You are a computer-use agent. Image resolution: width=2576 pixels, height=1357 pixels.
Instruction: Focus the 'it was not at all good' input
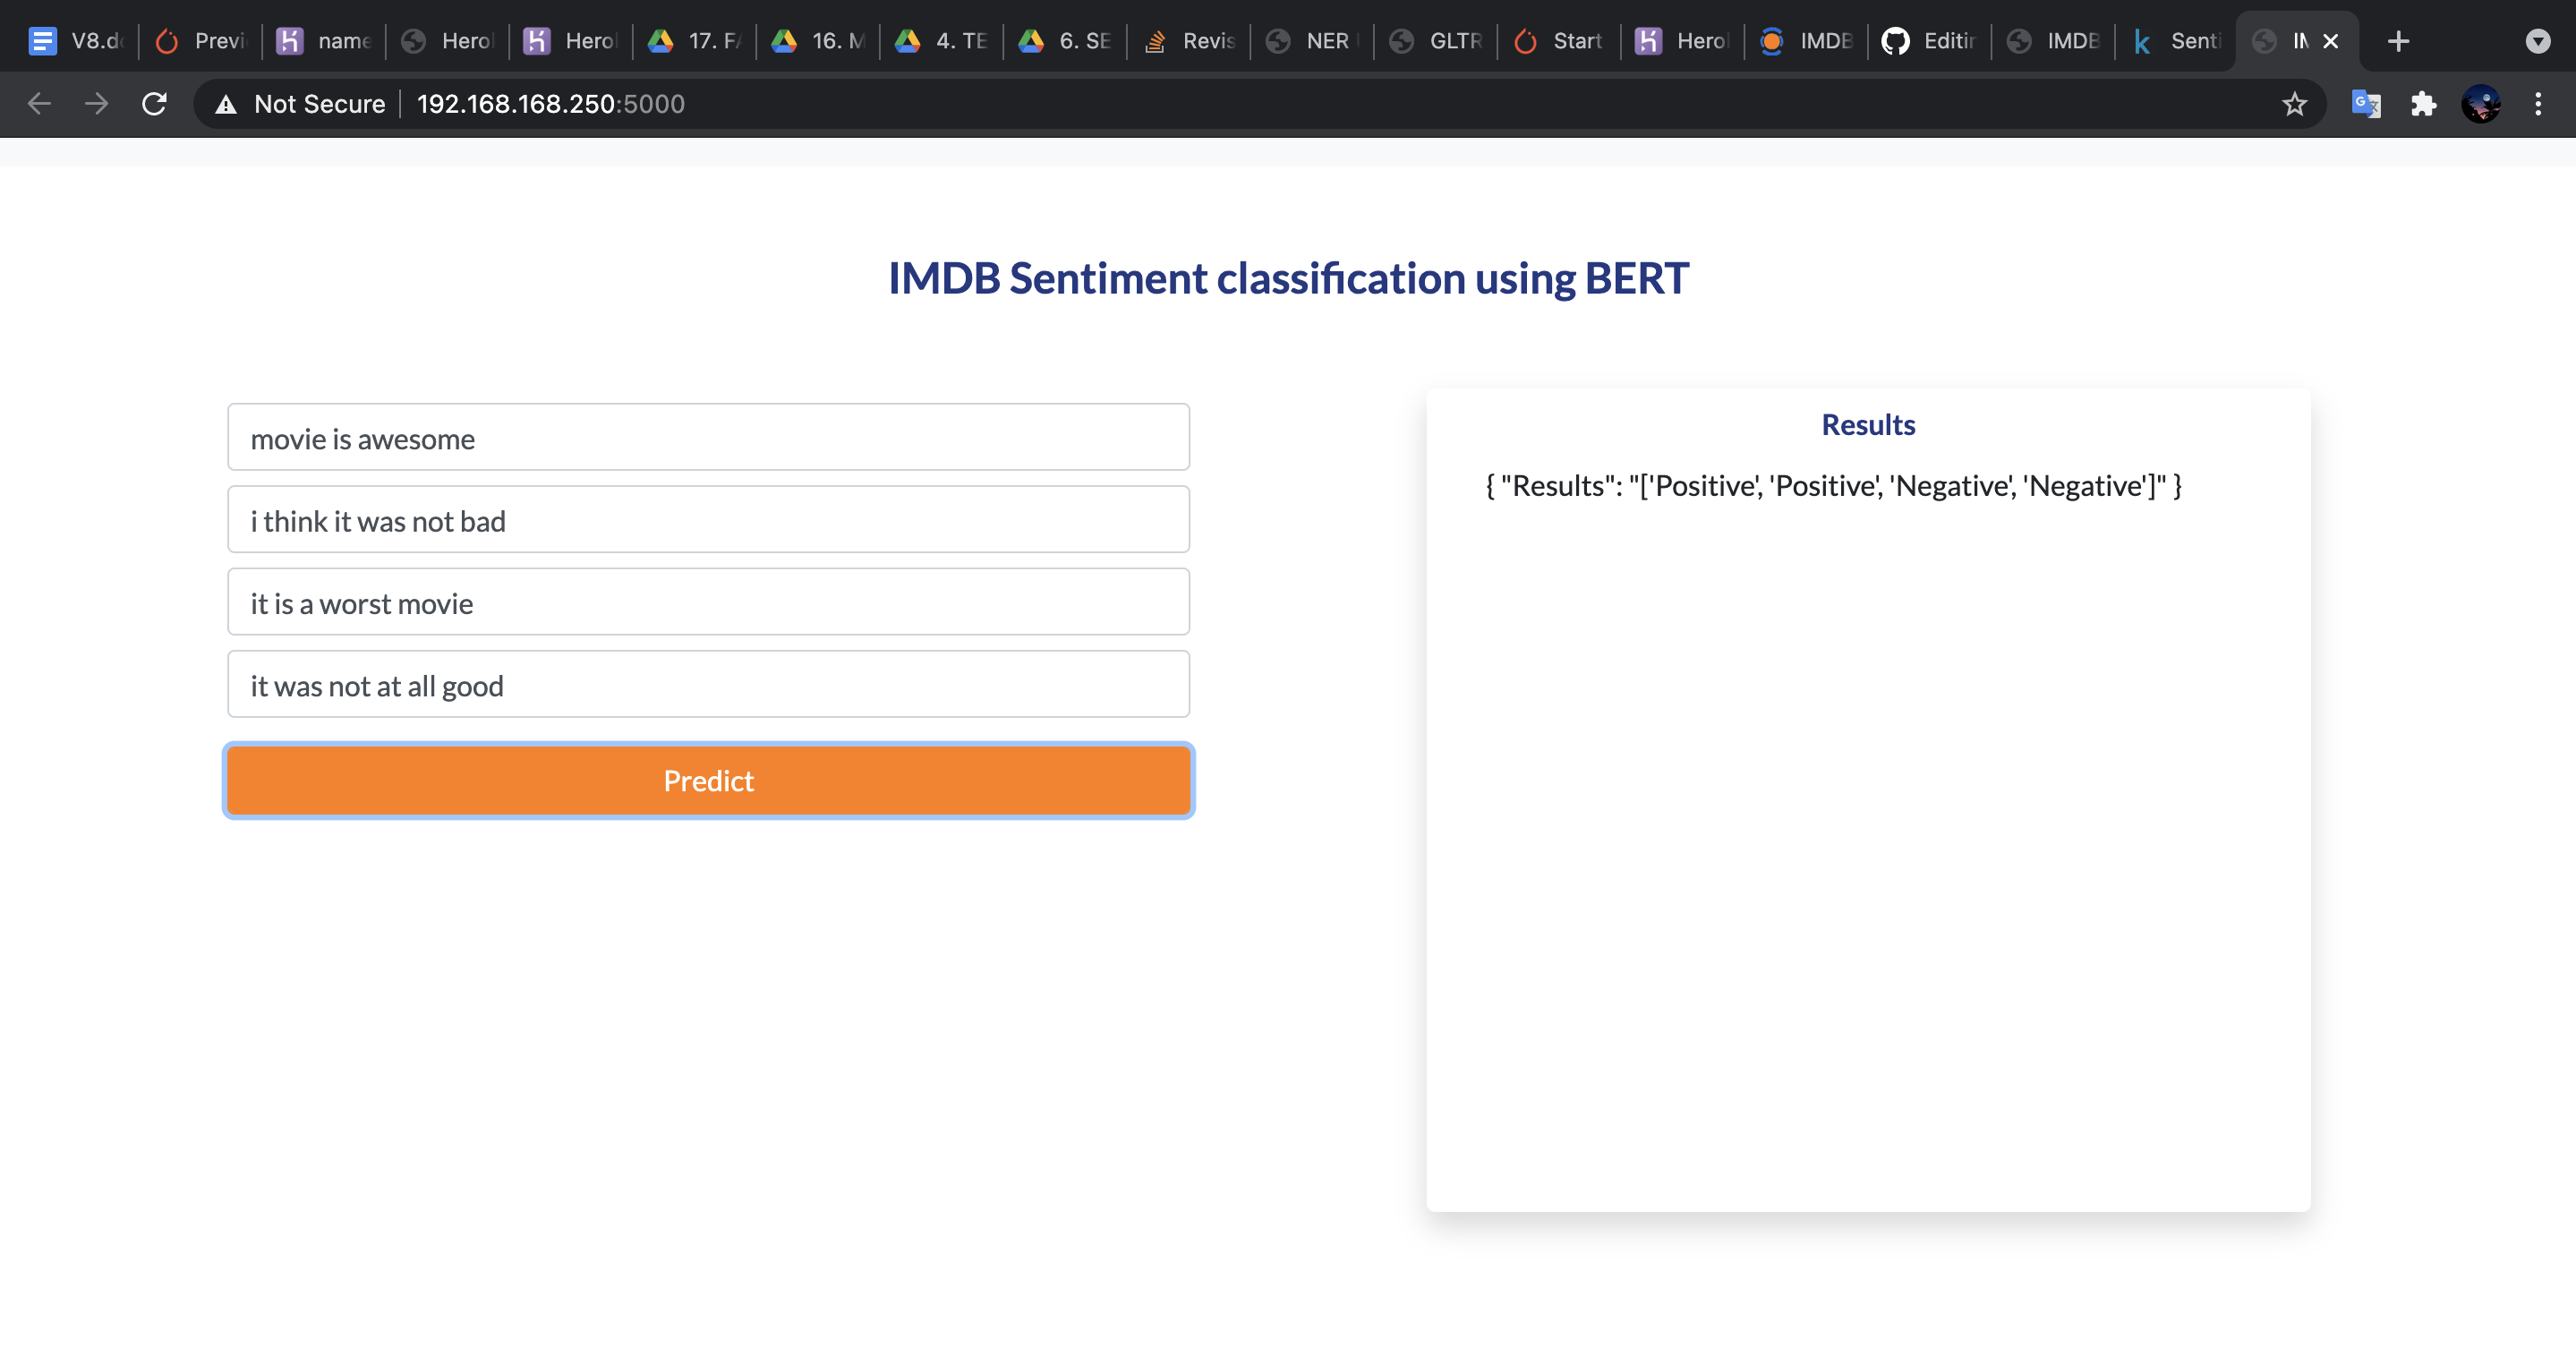[x=708, y=685]
